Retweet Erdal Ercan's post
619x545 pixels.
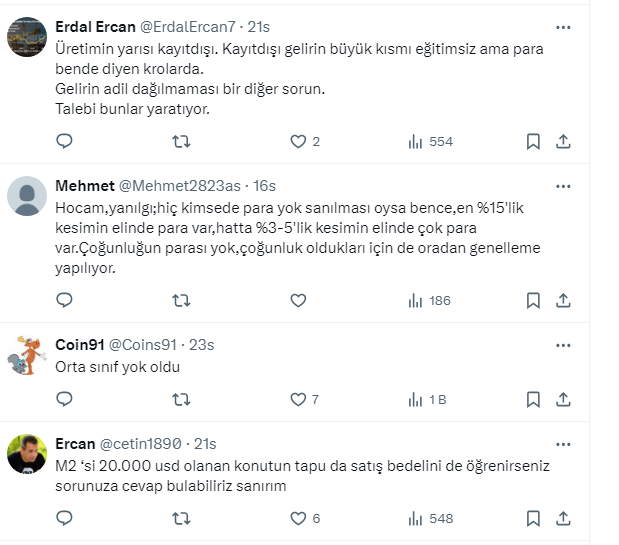click(x=181, y=142)
